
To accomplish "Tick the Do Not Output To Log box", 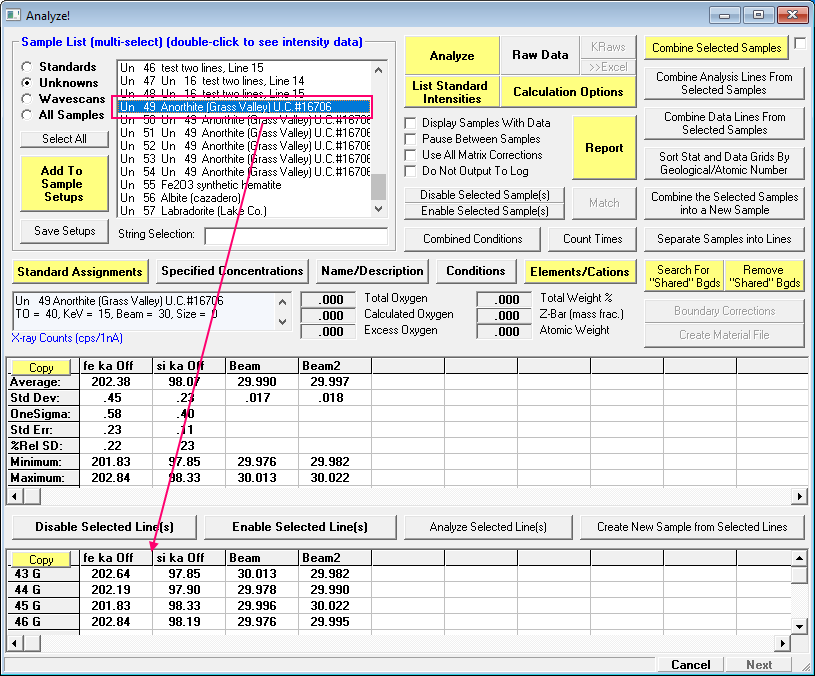I will point(410,171).
